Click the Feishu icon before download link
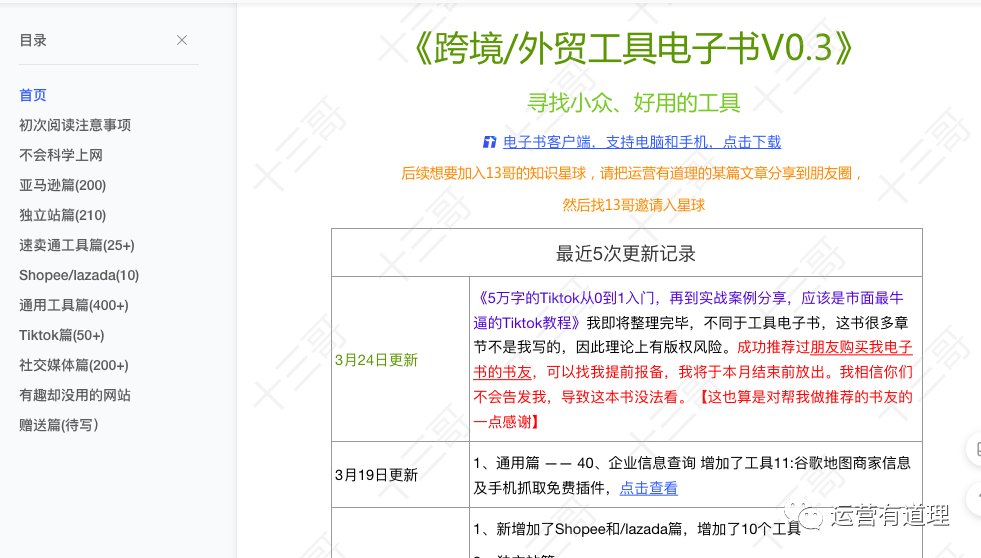Image resolution: width=981 pixels, height=558 pixels. point(490,143)
